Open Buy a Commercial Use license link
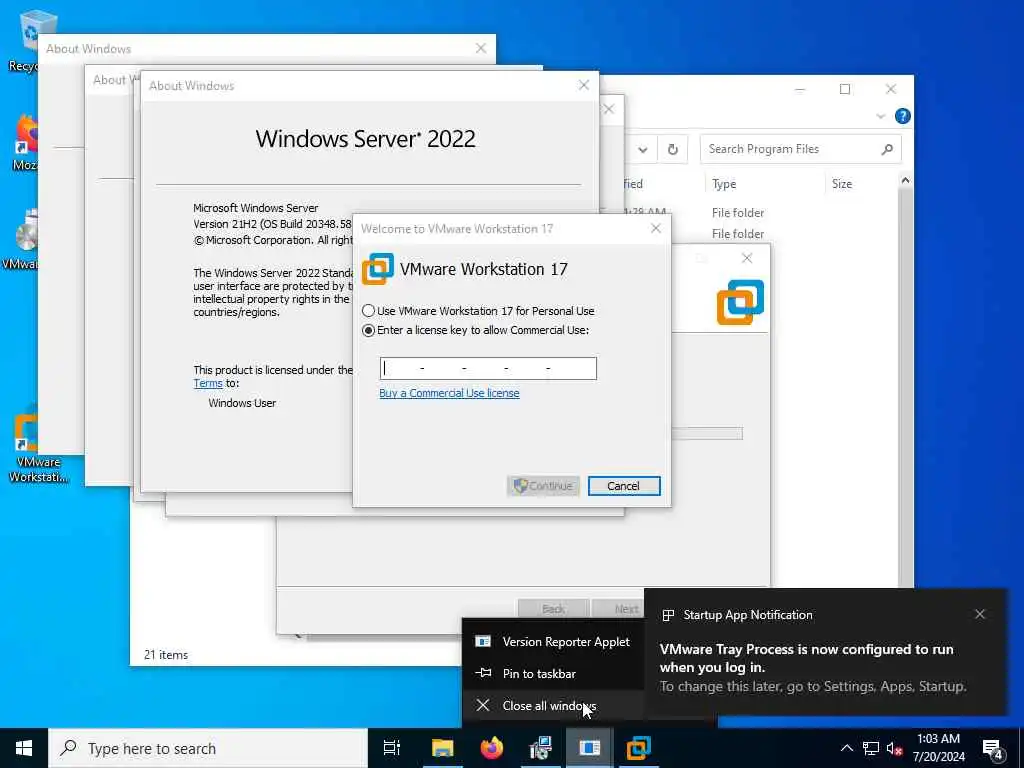 pyautogui.click(x=449, y=393)
